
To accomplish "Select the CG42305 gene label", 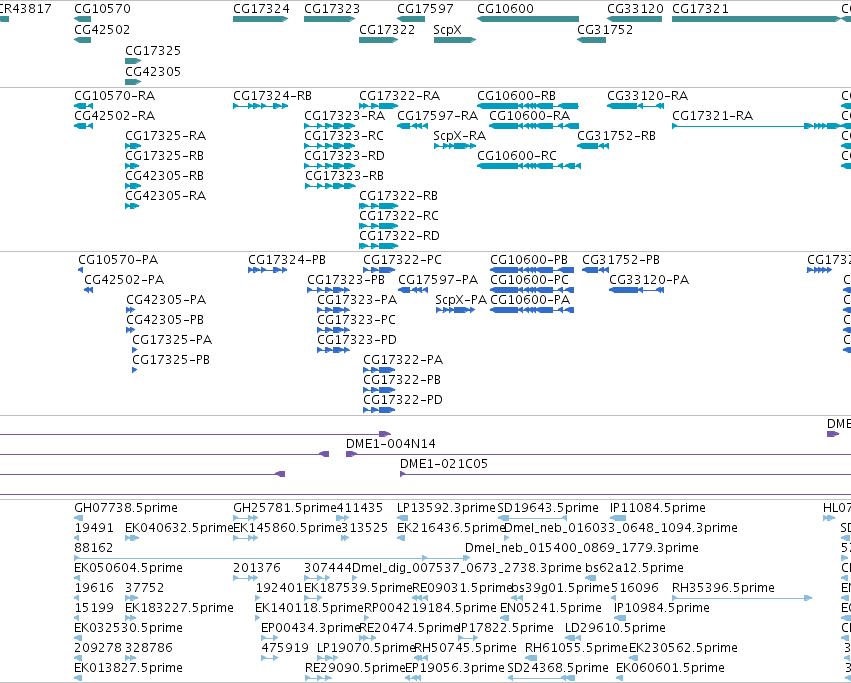I will point(153,71).
